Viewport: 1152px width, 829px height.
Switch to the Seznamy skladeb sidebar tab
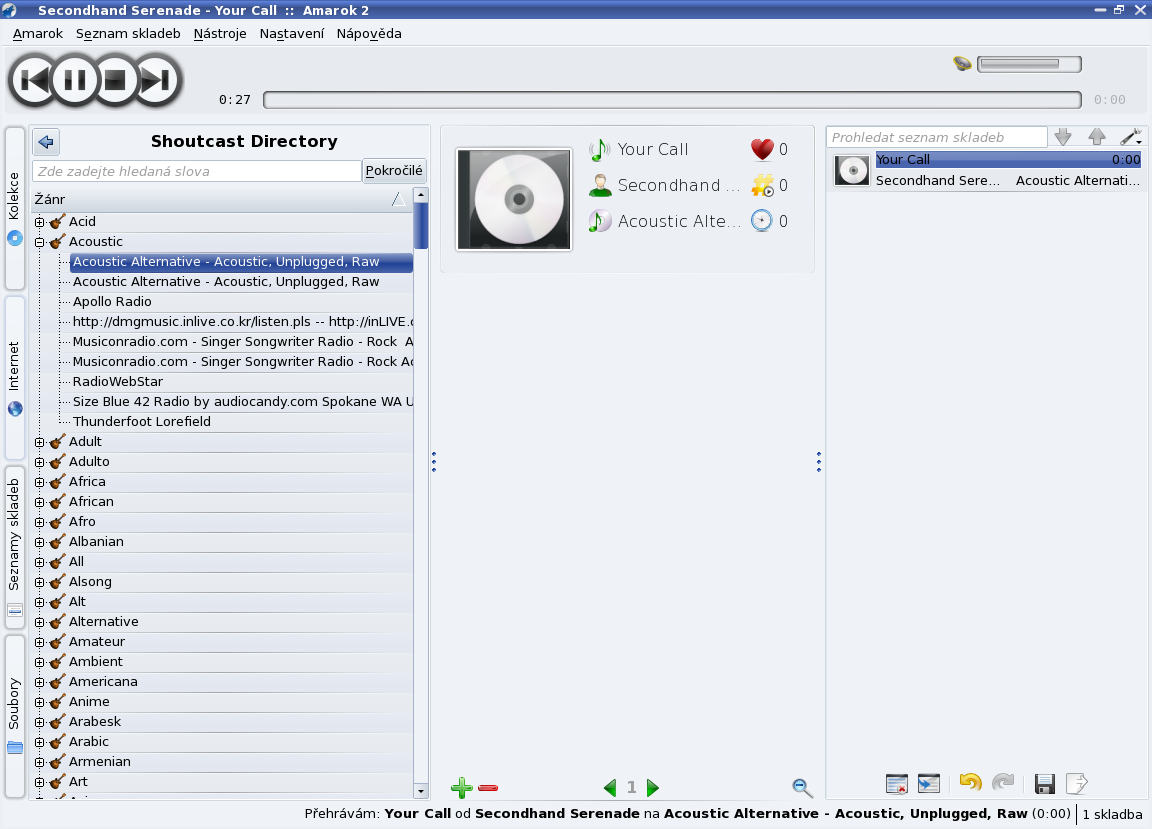click(x=15, y=548)
